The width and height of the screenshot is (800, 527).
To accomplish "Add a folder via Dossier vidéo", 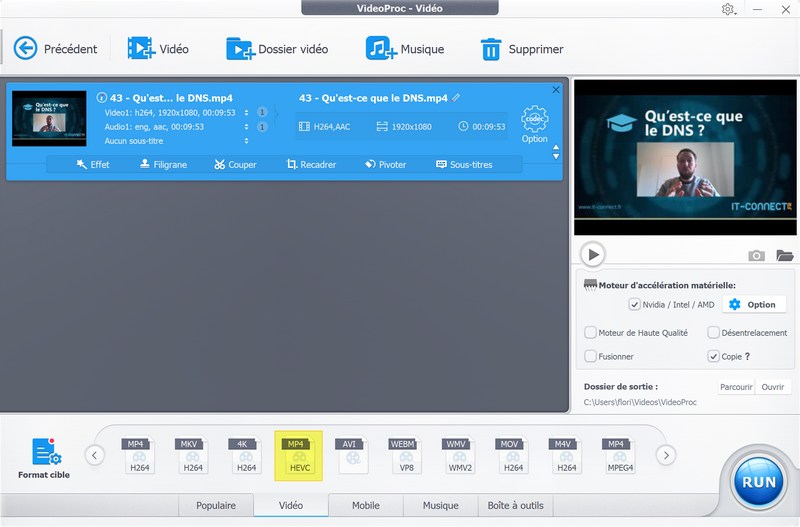I will click(x=277, y=49).
